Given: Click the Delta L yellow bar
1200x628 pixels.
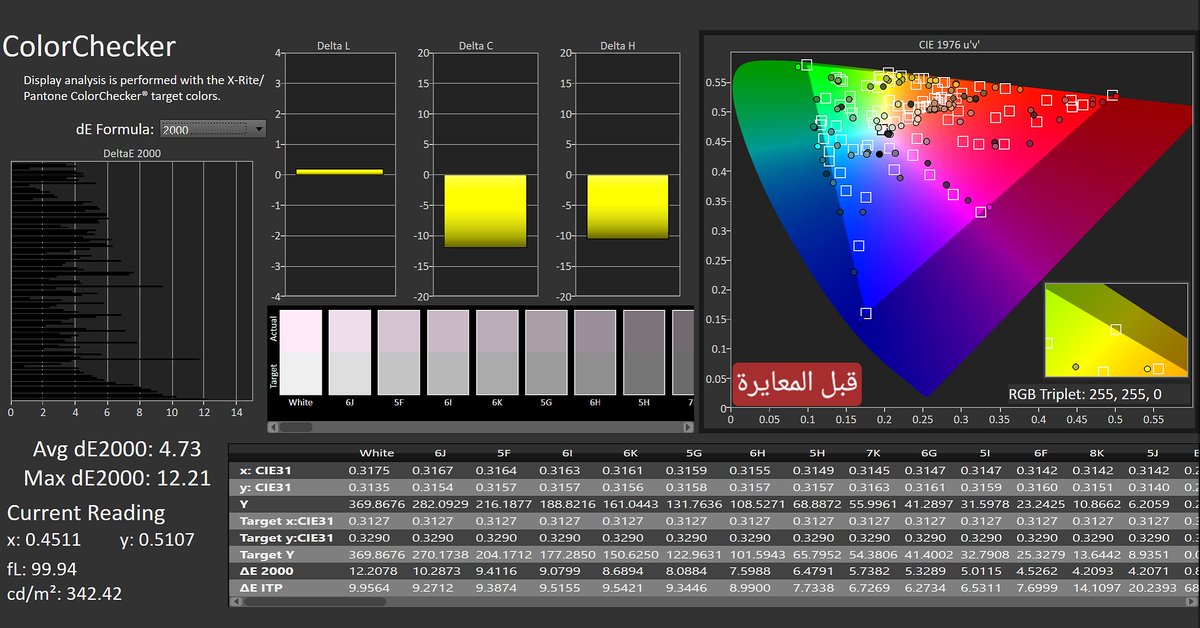Looking at the screenshot, I should (339, 172).
